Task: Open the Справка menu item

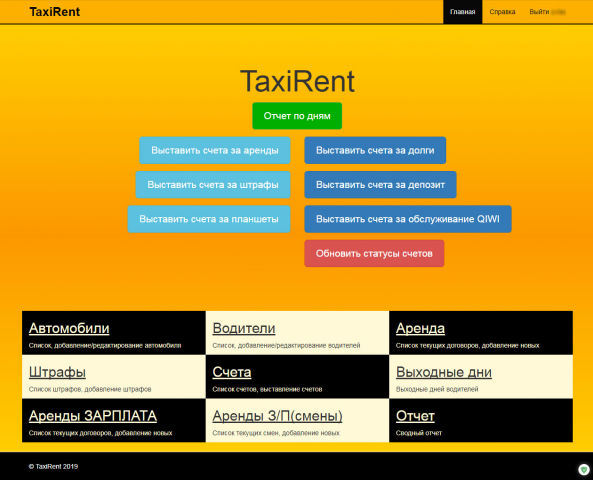Action: (x=502, y=12)
